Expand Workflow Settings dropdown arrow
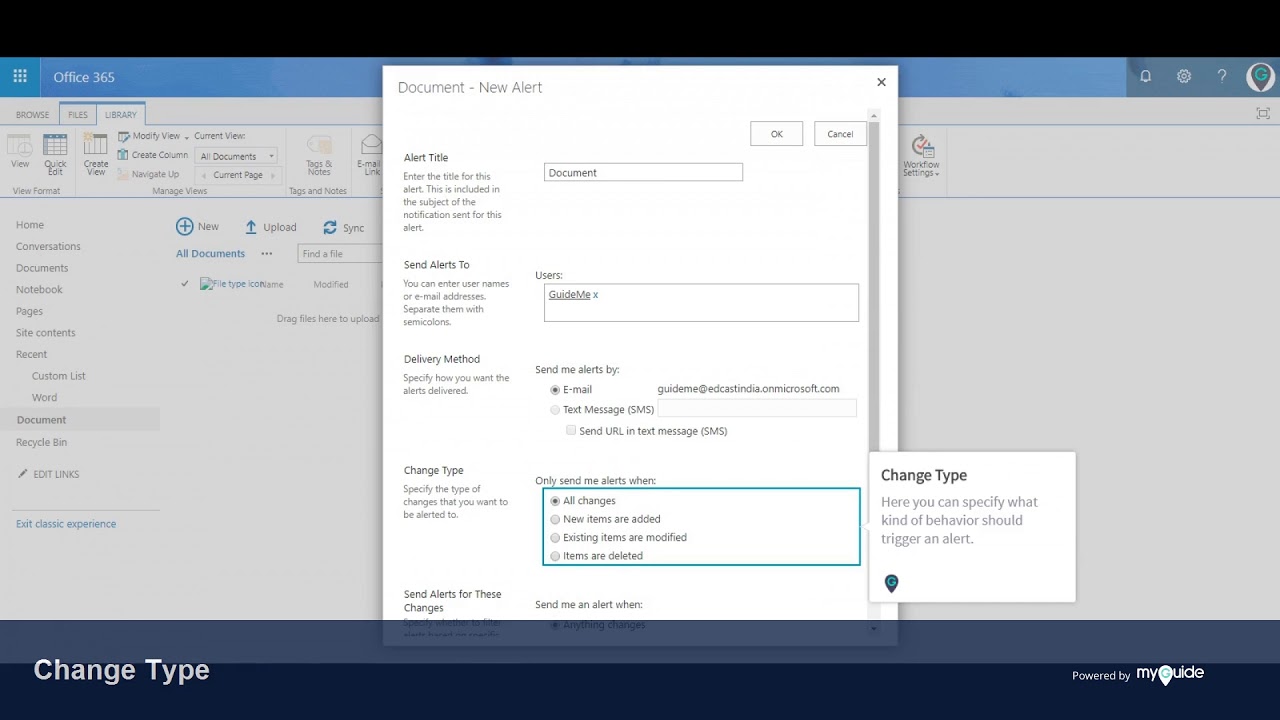 click(937, 174)
